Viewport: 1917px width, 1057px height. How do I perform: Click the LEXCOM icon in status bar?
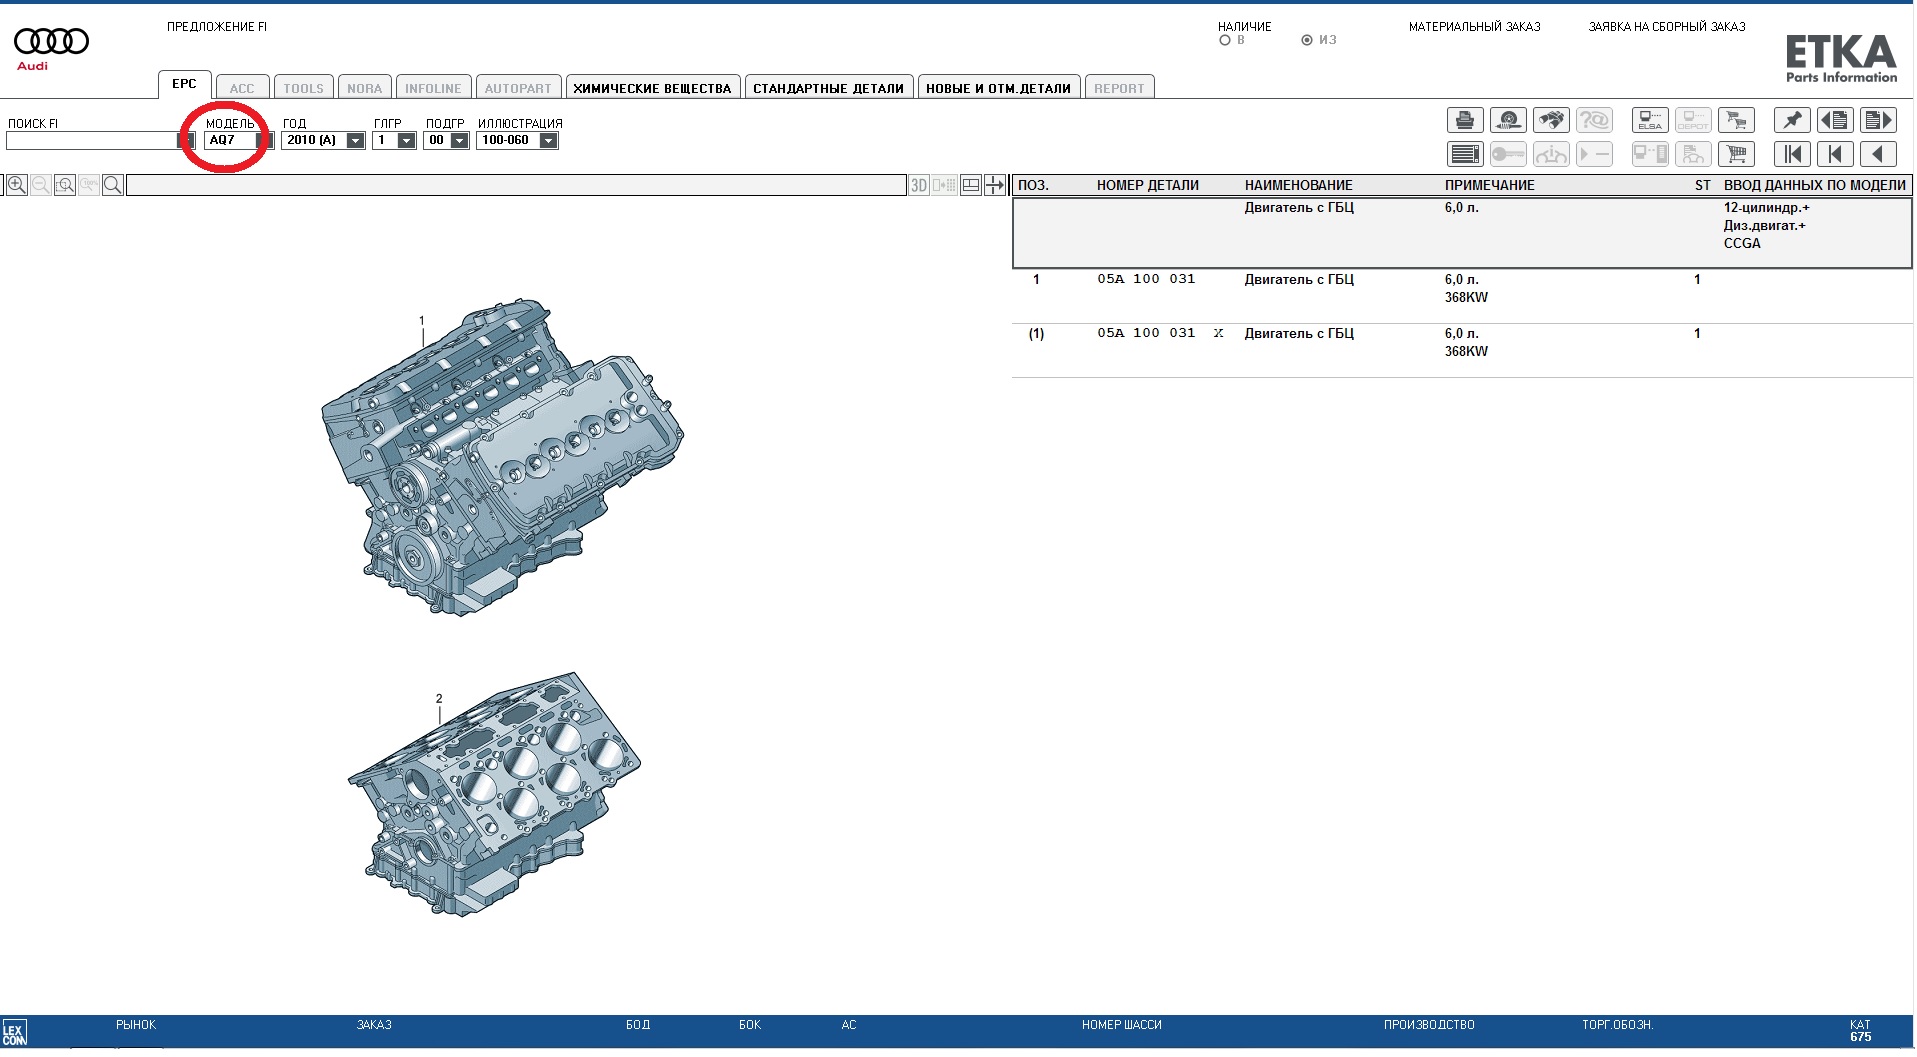click(14, 1033)
